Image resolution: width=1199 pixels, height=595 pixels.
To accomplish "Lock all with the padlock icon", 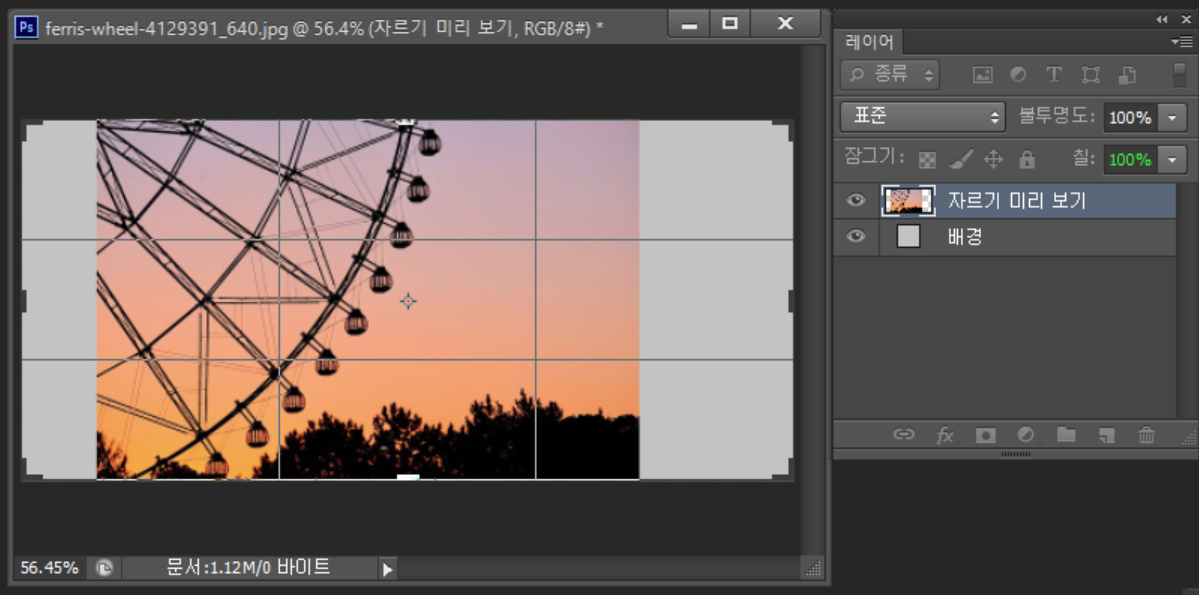I will coord(1027,160).
